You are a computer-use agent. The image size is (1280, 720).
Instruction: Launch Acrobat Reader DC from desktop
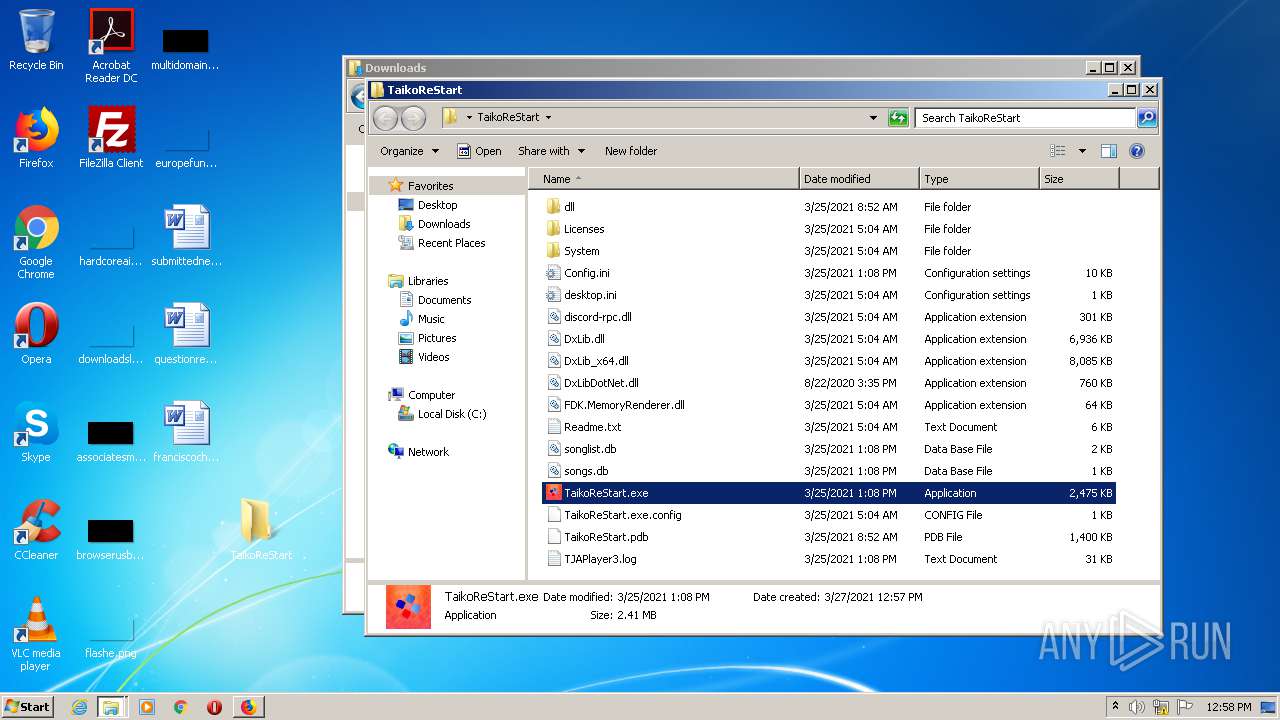click(111, 45)
